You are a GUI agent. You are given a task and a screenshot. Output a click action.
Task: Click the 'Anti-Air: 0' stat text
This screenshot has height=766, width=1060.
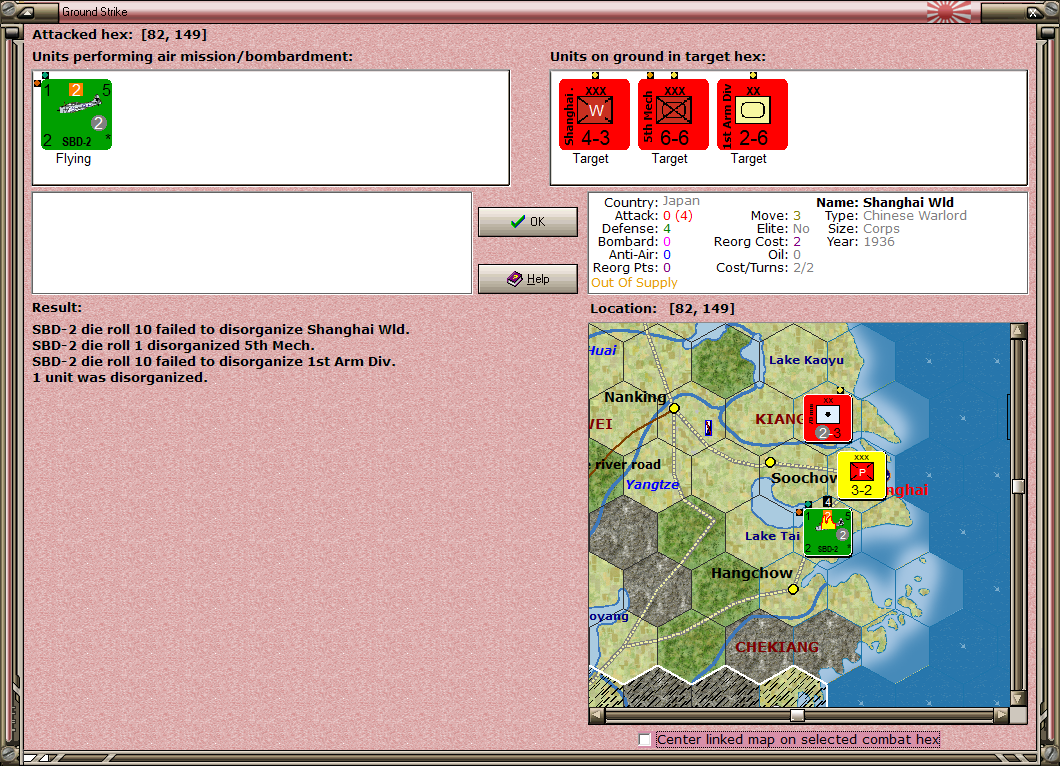[x=640, y=255]
